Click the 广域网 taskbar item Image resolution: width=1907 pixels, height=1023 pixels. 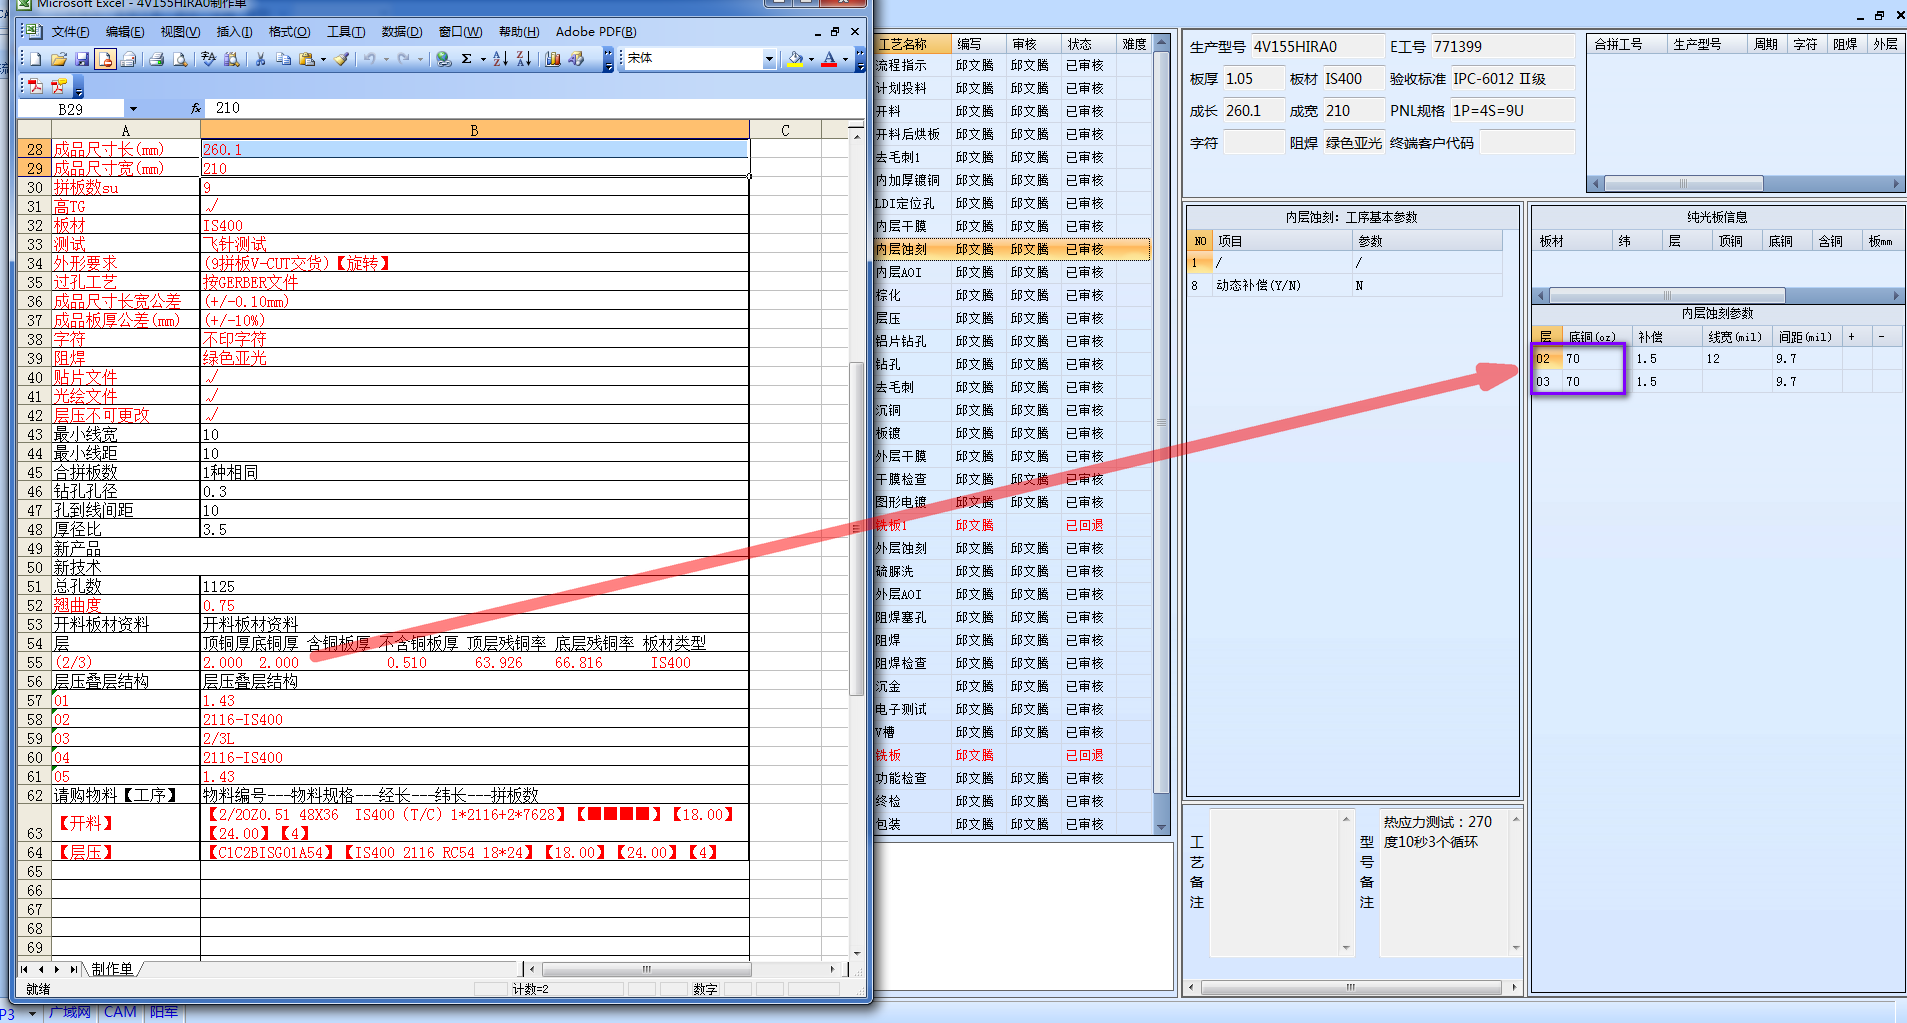[69, 1012]
